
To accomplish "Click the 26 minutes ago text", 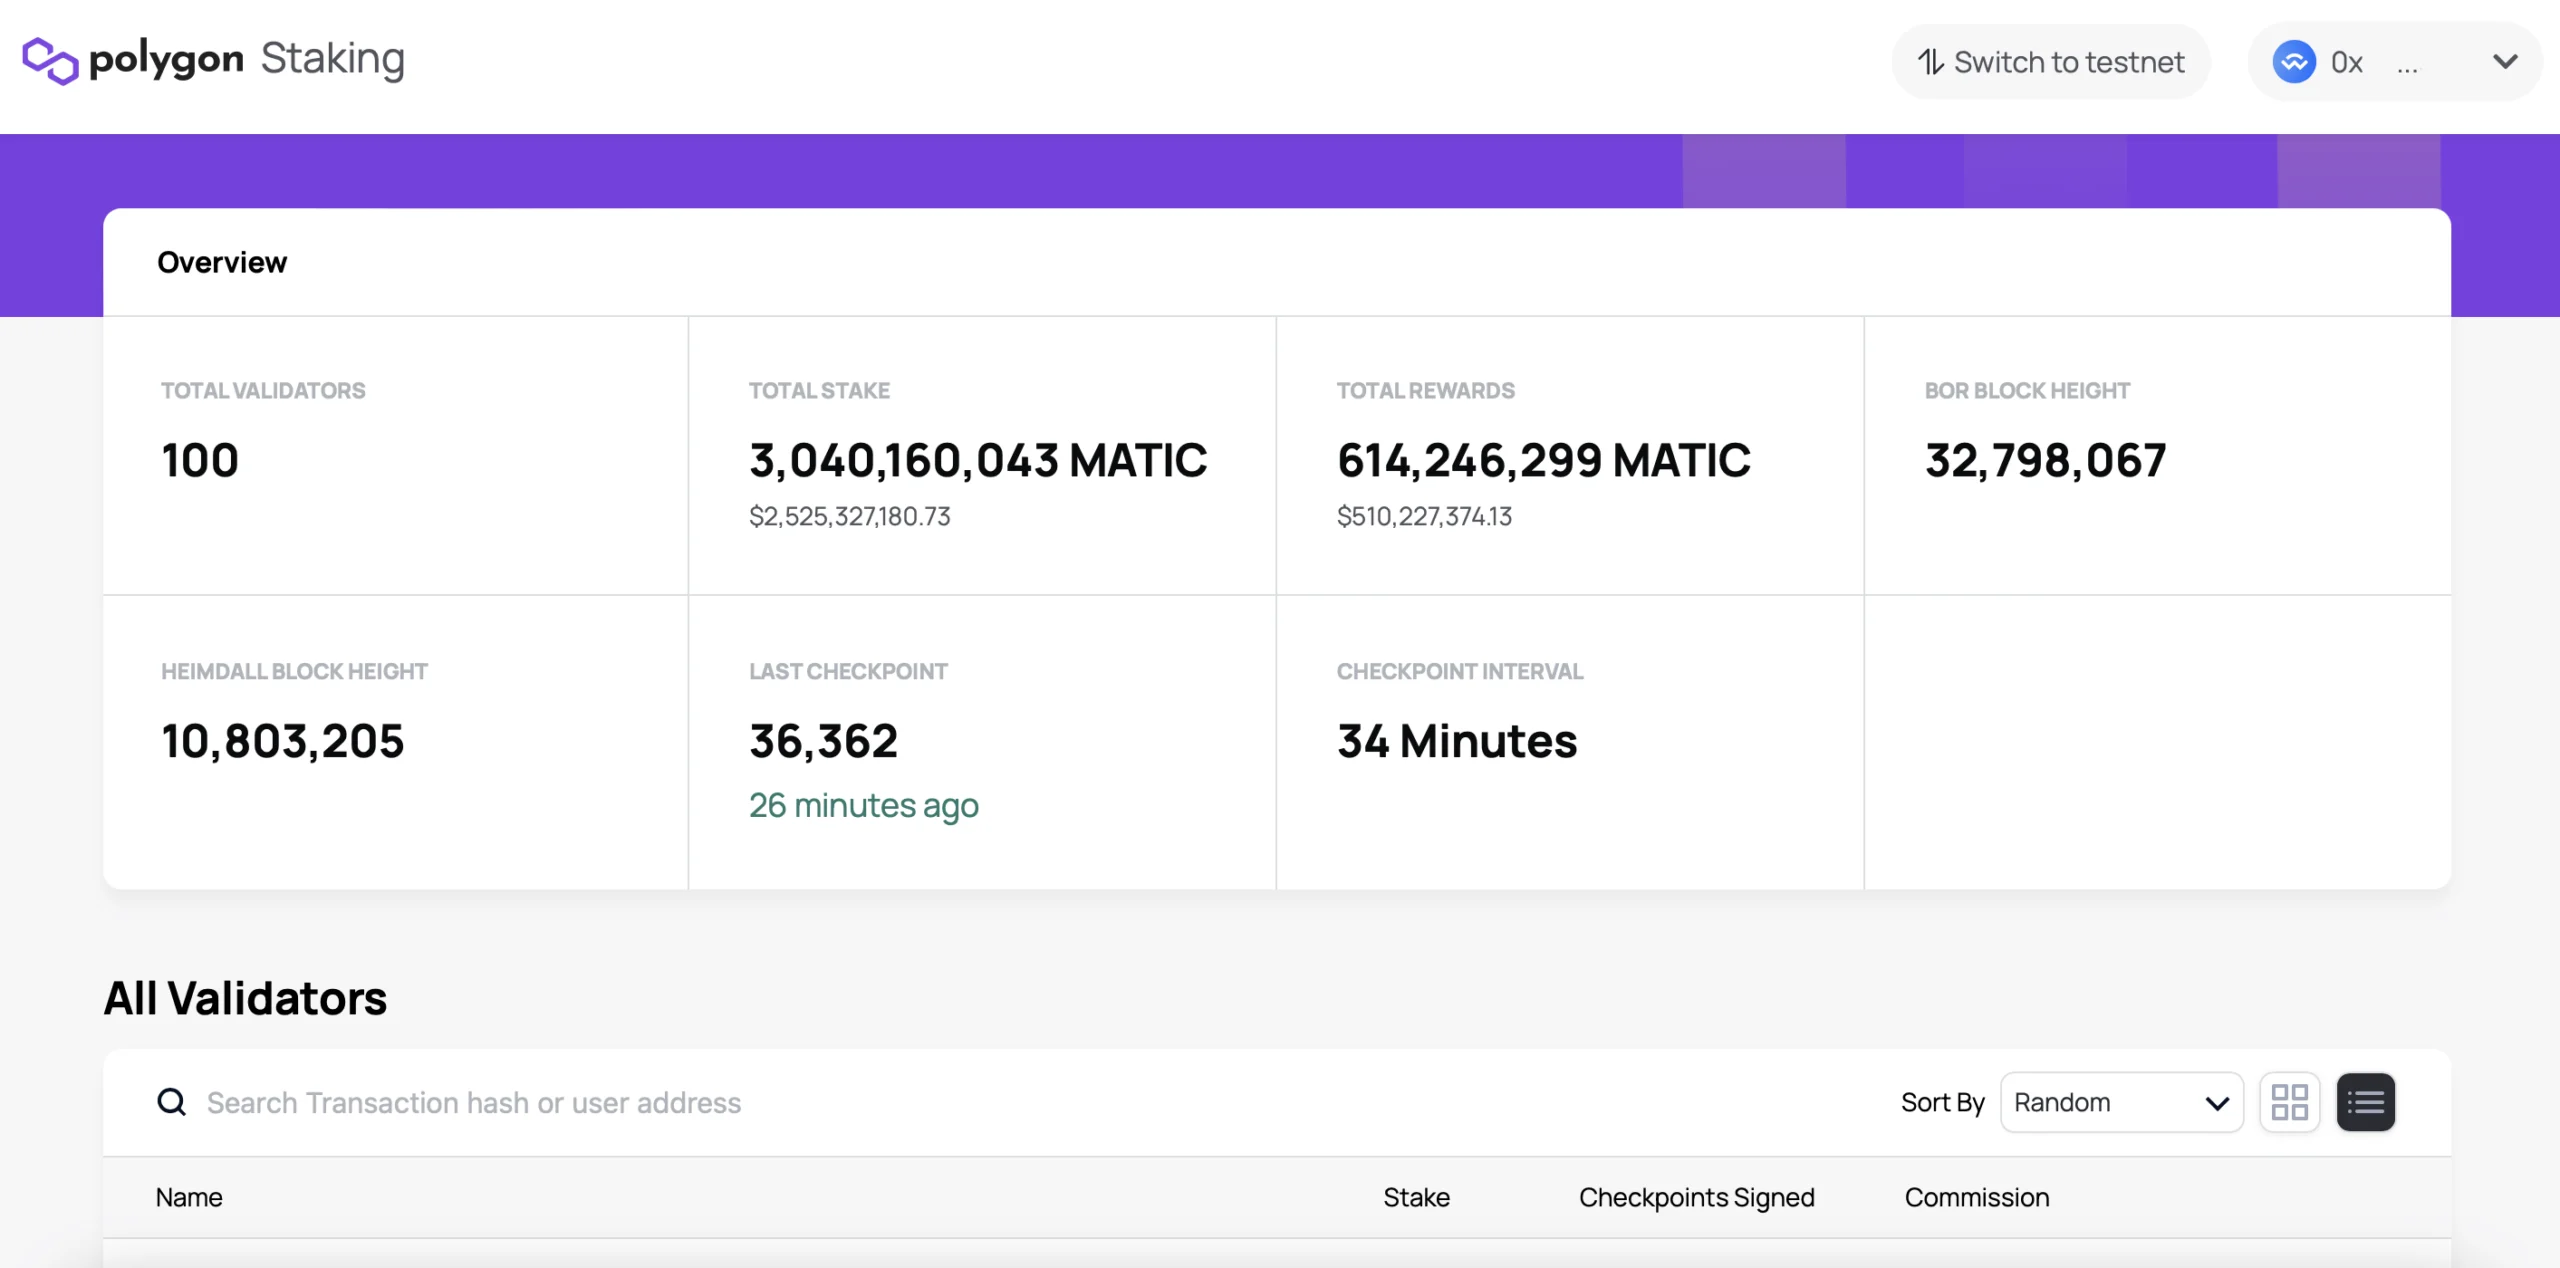I will [x=864, y=805].
